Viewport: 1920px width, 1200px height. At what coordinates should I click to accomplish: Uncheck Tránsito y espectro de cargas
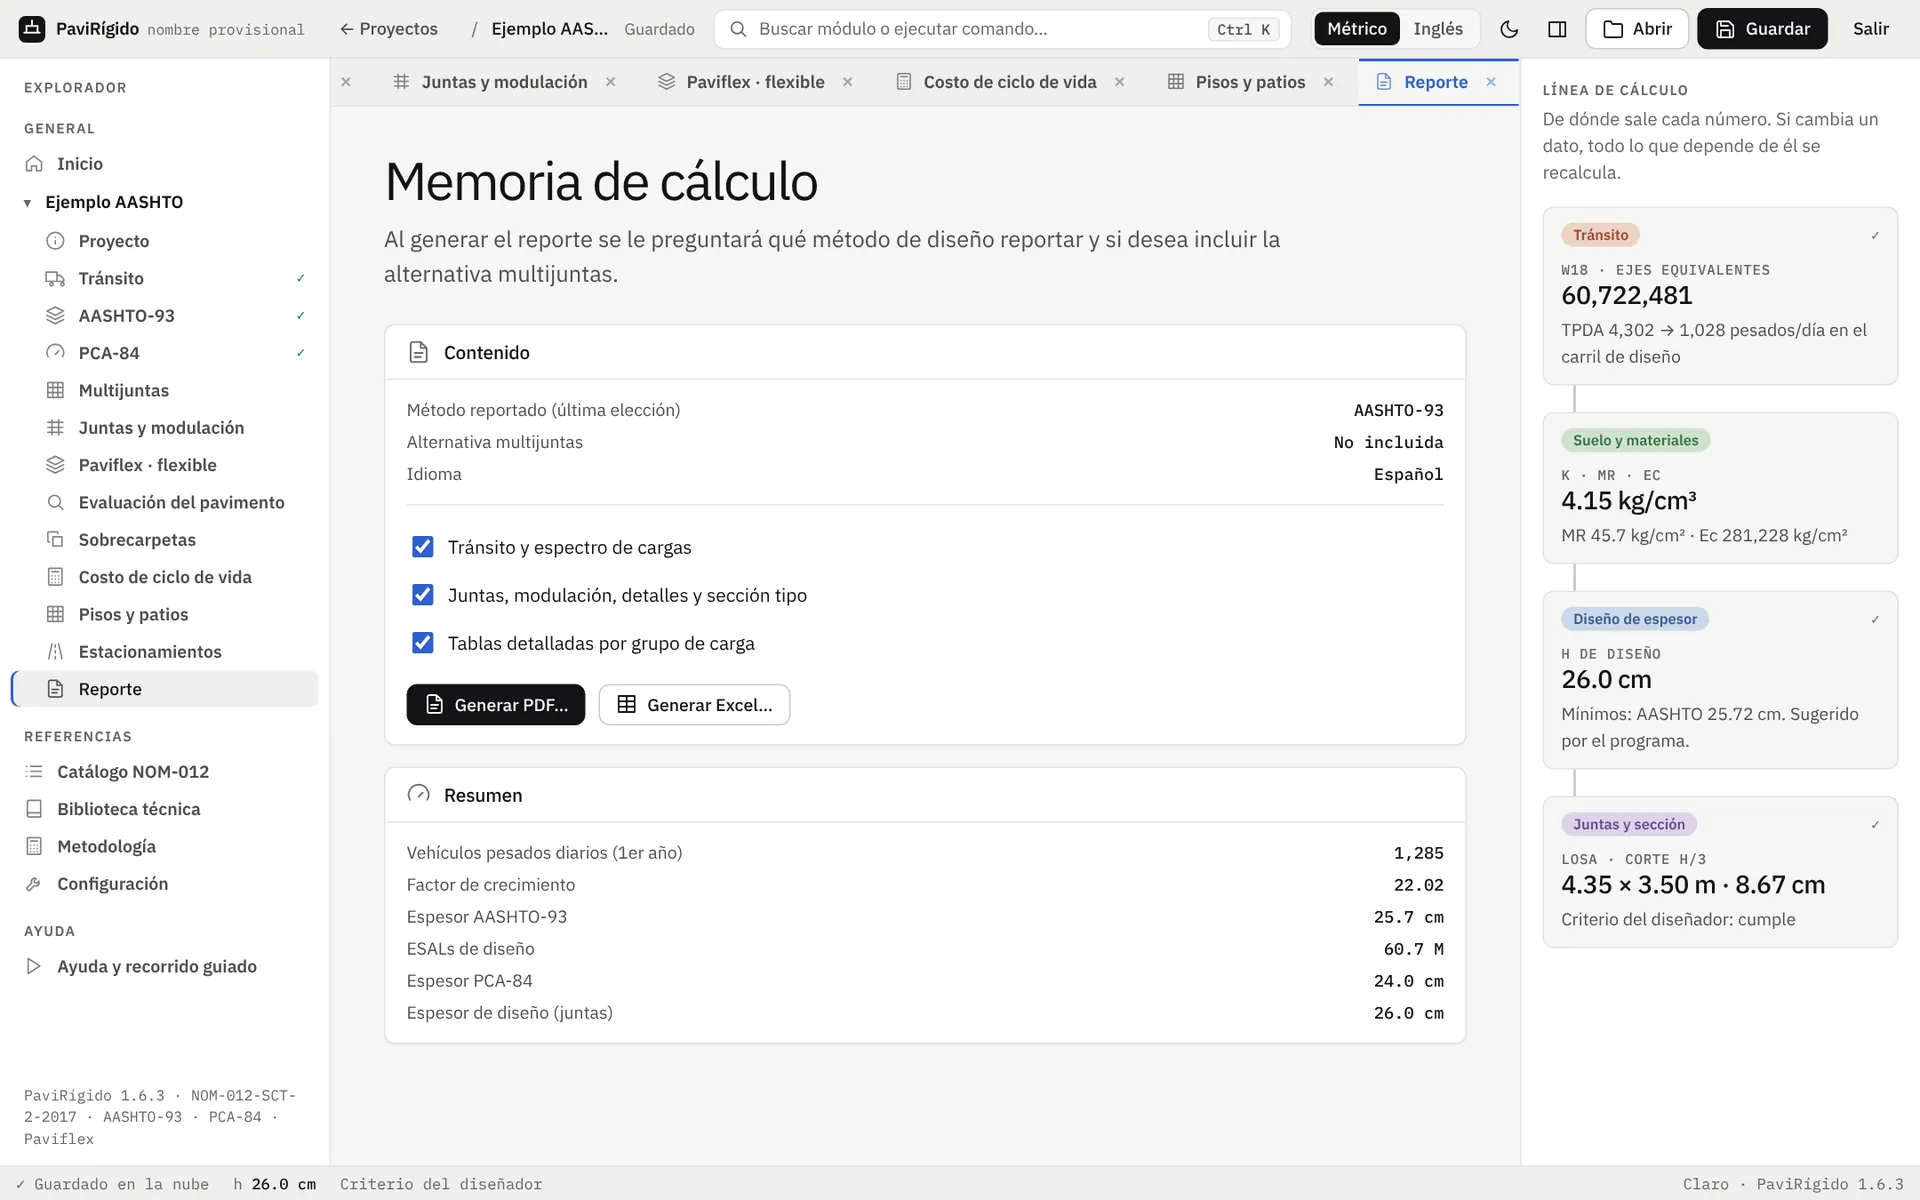[423, 547]
